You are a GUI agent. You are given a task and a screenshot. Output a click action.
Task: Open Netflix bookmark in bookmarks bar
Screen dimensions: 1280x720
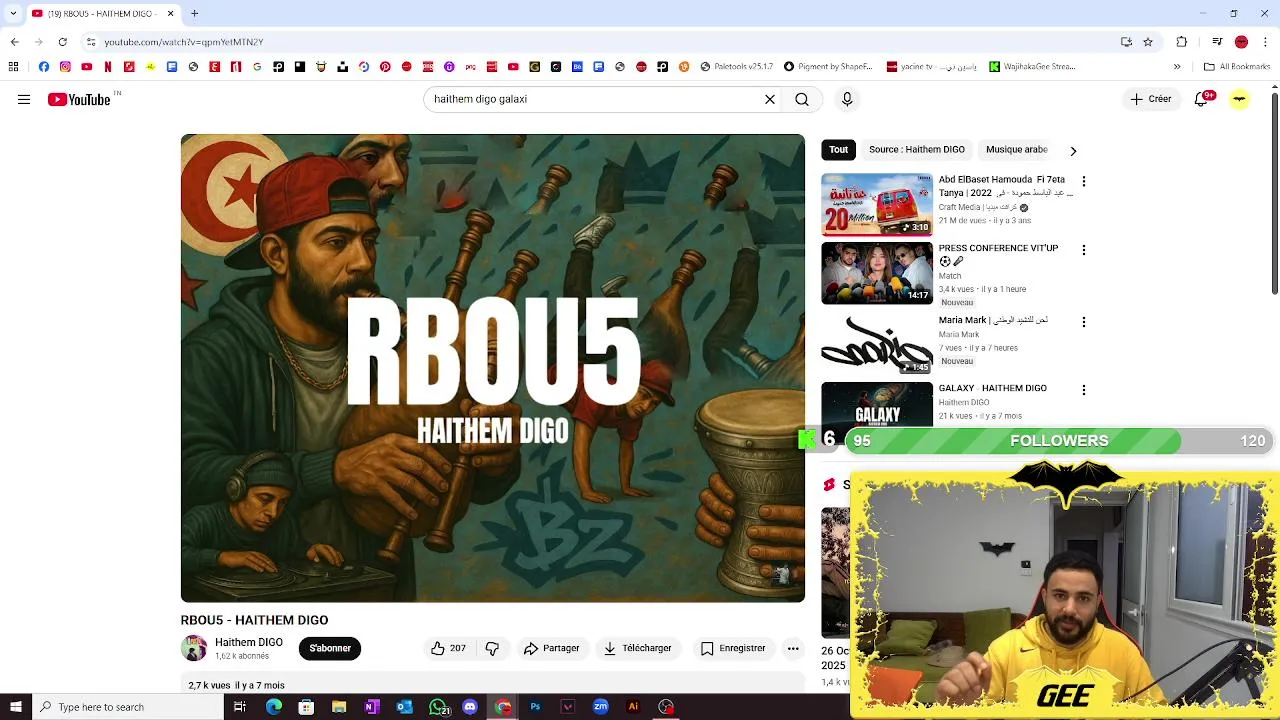point(108,67)
